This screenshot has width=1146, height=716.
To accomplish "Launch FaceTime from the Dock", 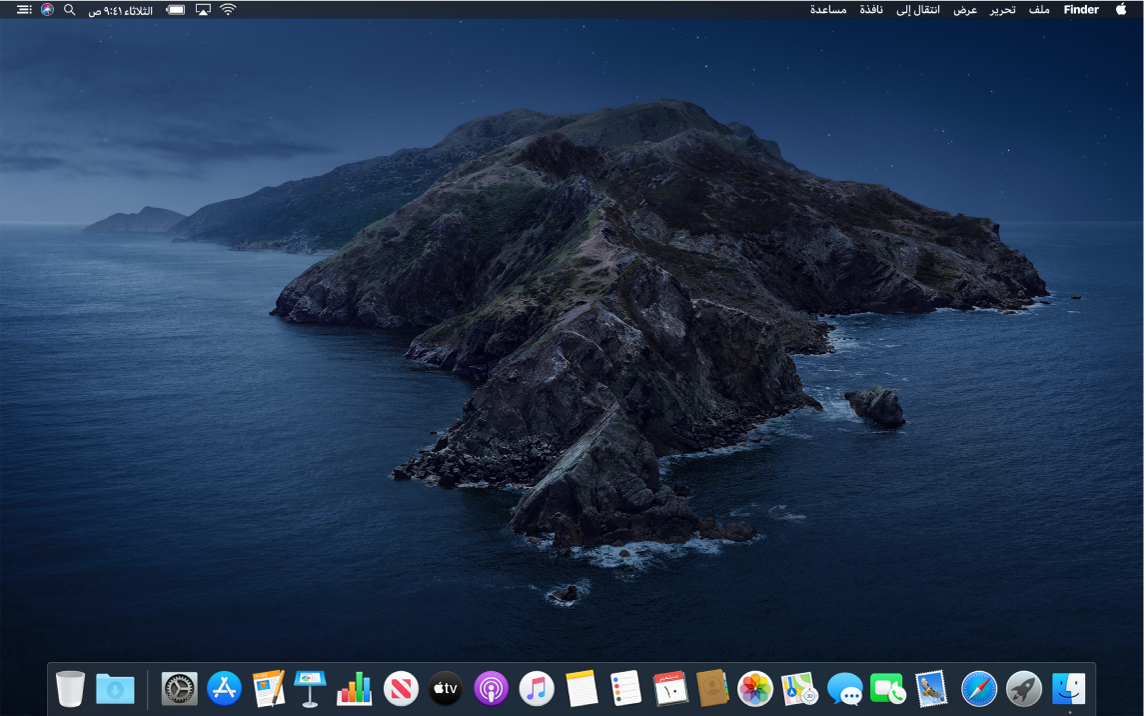I will coord(887,688).
